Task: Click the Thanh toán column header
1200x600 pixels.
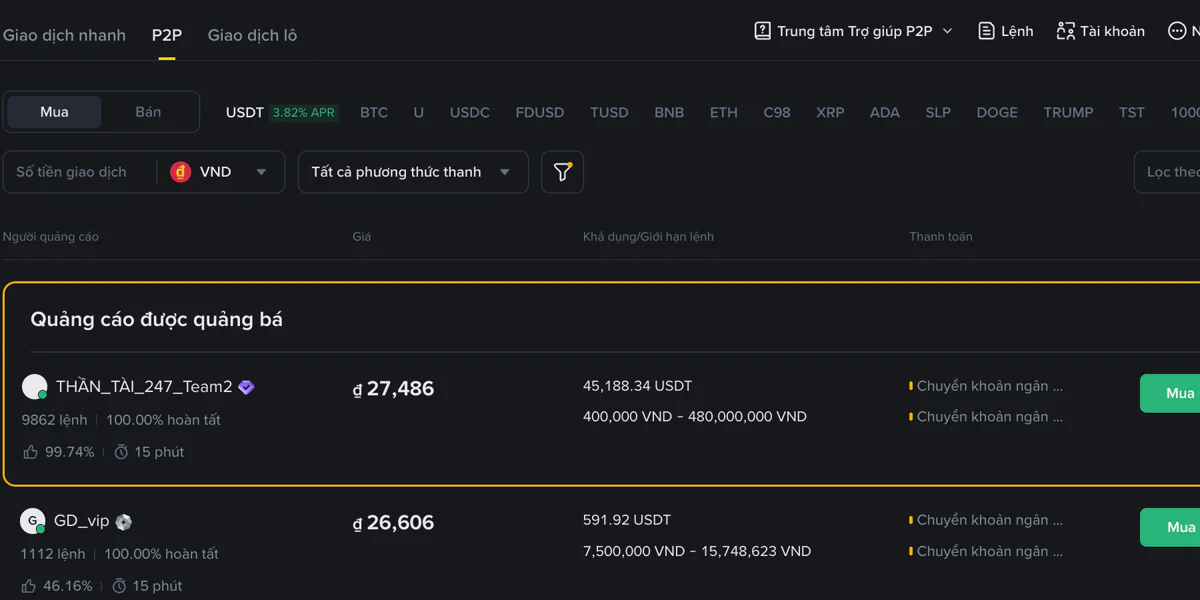Action: coord(941,237)
